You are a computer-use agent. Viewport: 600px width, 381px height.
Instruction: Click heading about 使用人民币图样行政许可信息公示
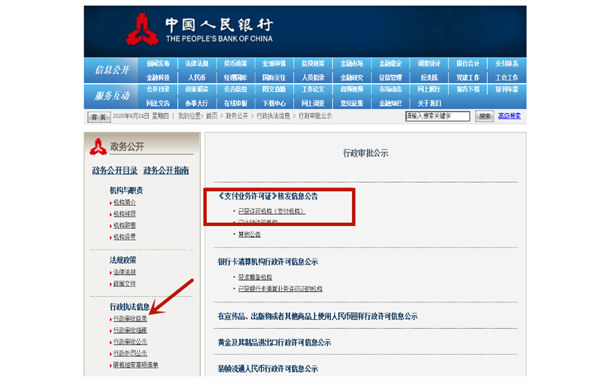(318, 316)
